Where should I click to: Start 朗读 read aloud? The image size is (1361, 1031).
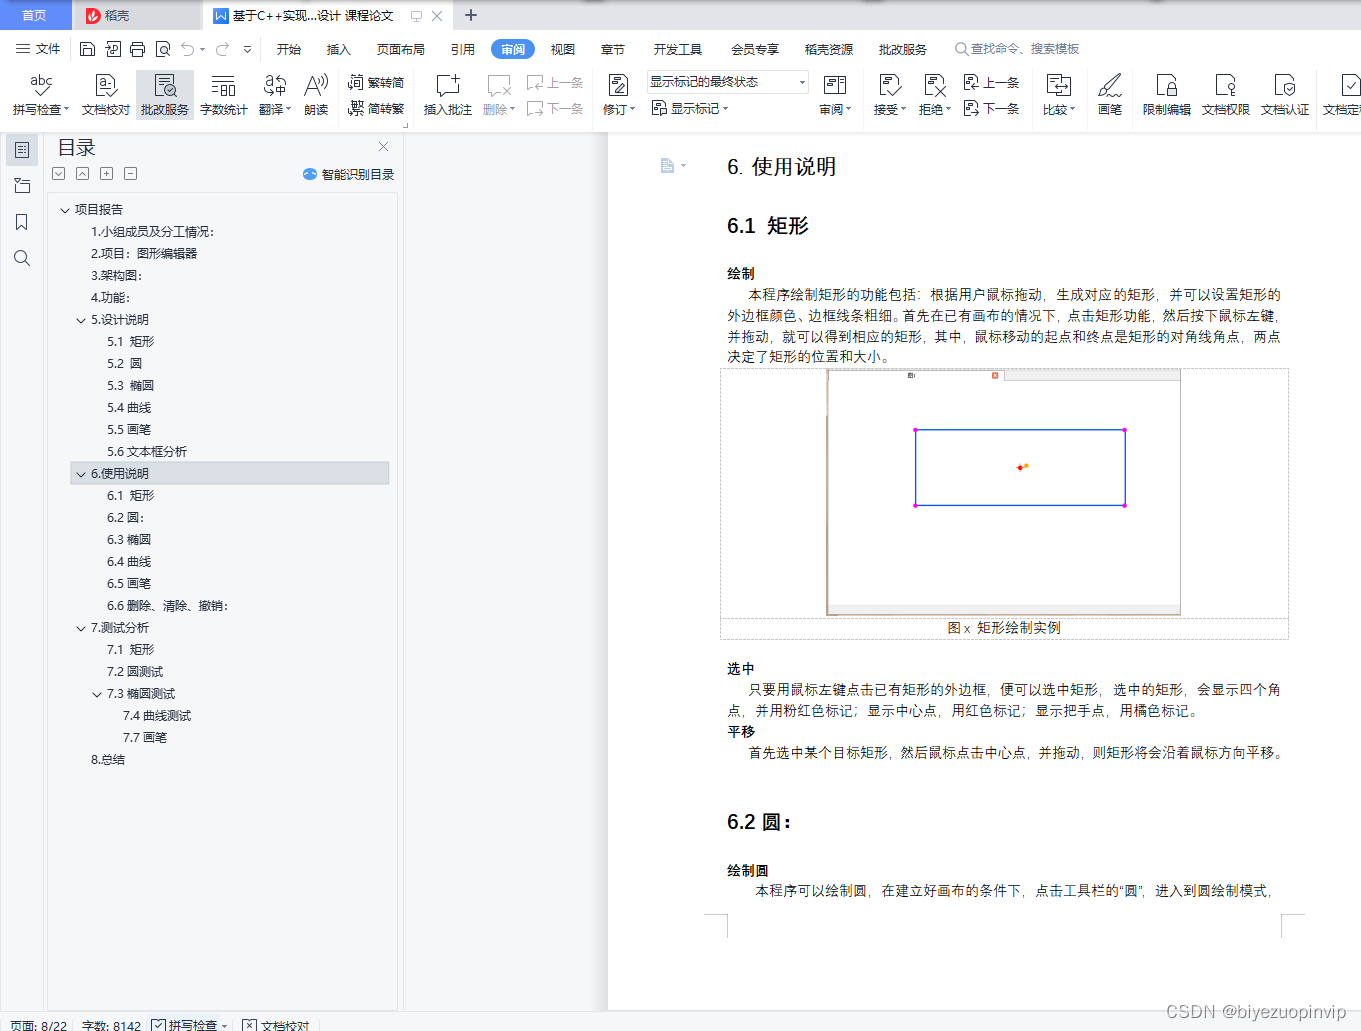(x=316, y=95)
